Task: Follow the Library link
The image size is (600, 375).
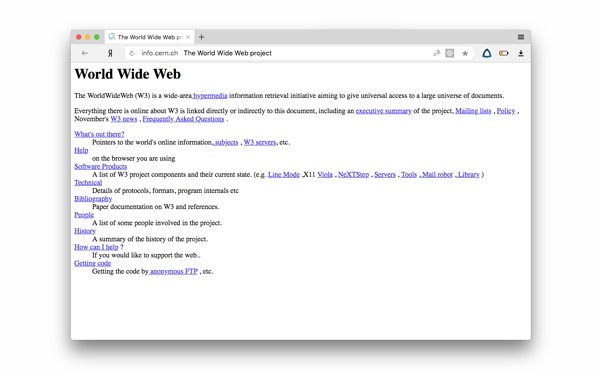Action: [468, 174]
